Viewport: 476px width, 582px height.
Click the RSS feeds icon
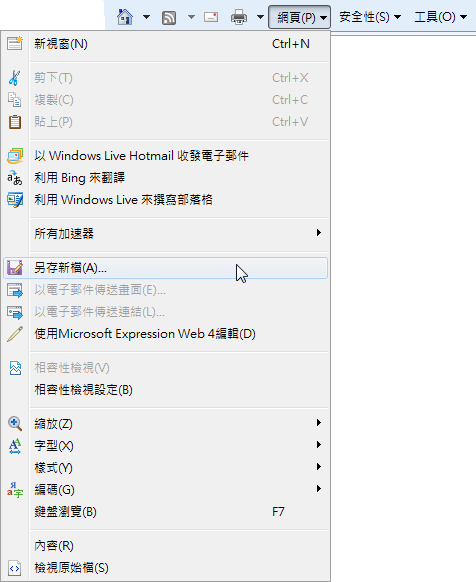point(169,17)
